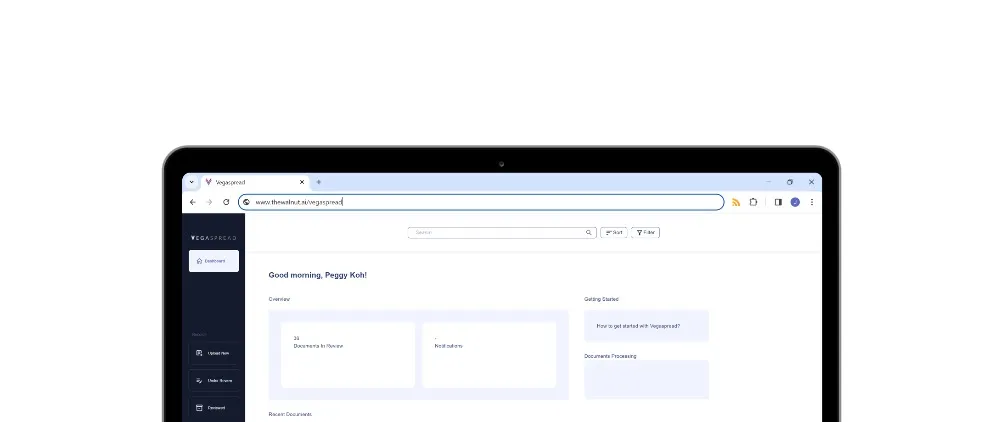Viewport: 1000px width, 422px height.
Task: Open the browser extensions puzzle icon
Action: (753, 202)
